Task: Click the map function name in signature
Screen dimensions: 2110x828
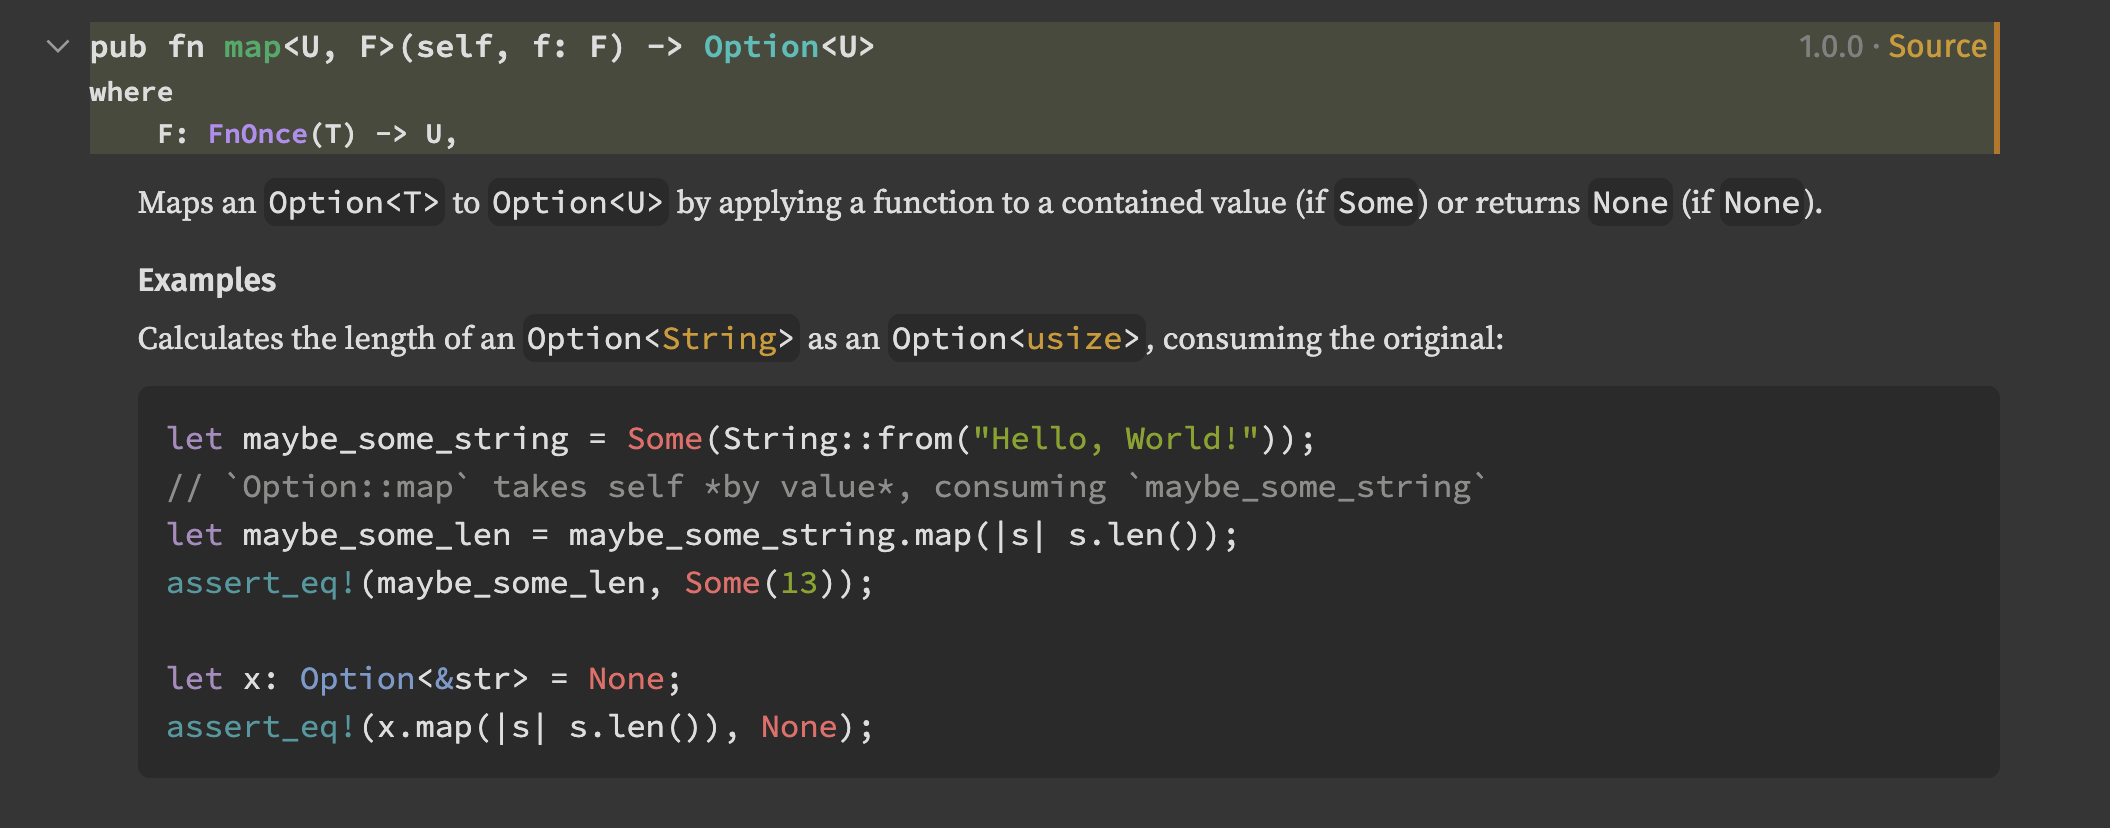Action: click(252, 47)
